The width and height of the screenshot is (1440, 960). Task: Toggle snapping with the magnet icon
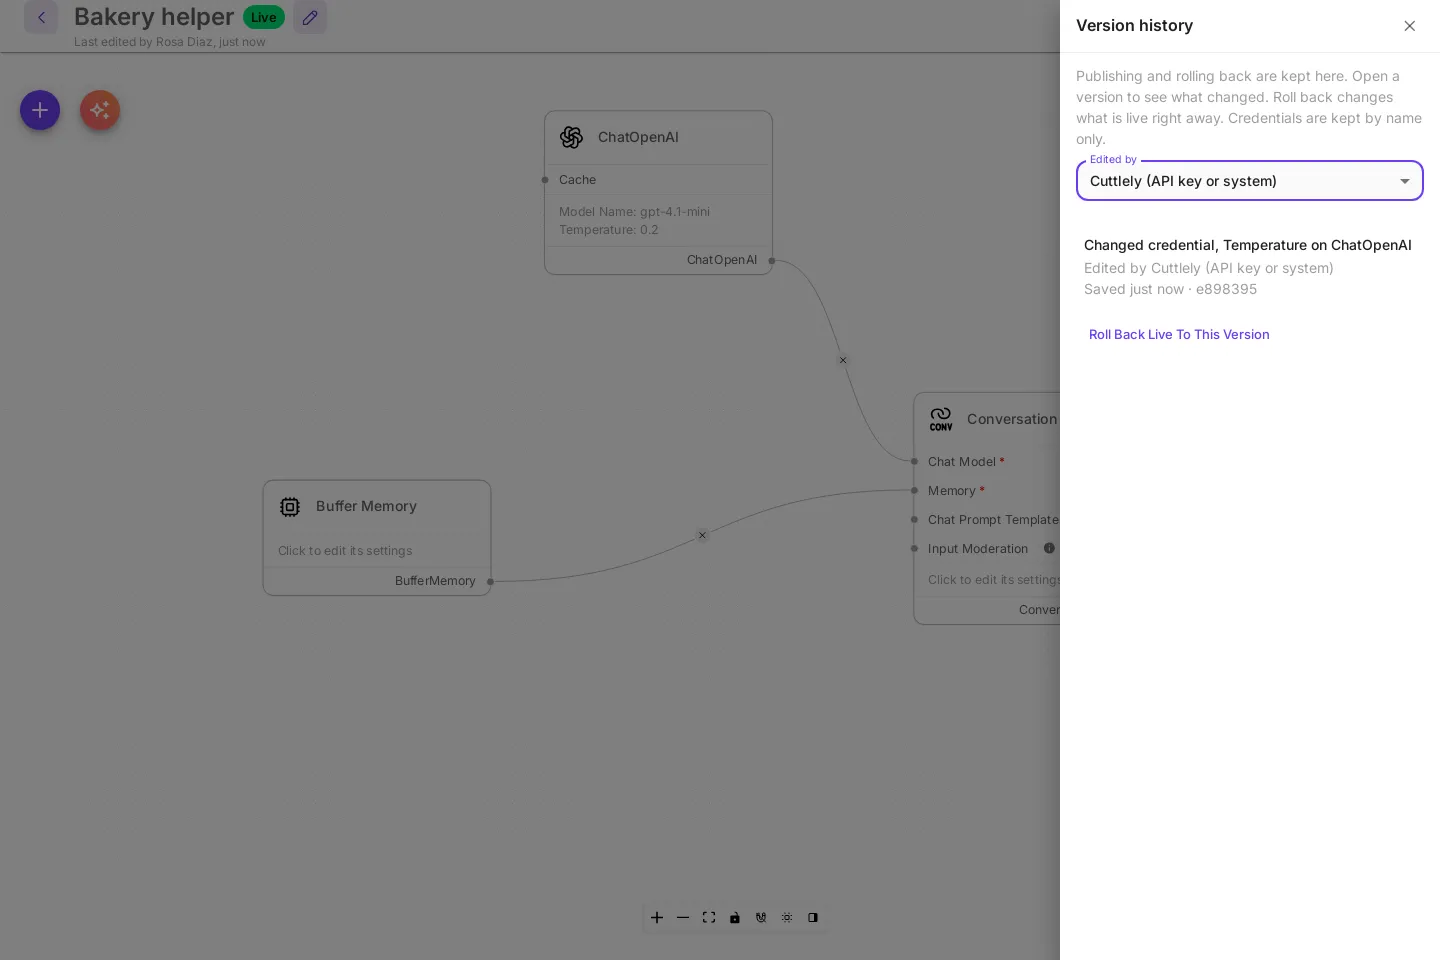761,917
